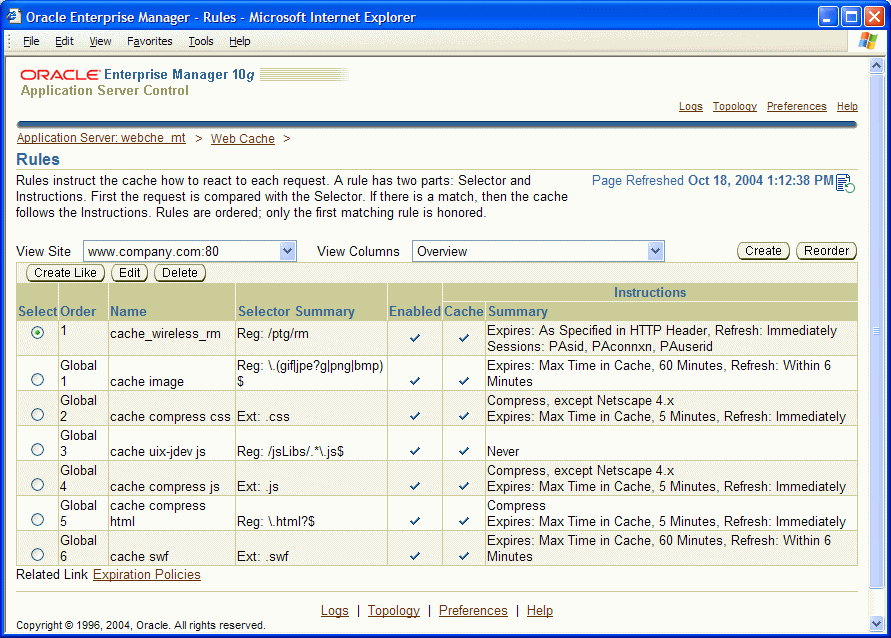Select the cache uix-jdev js radio button
This screenshot has width=891, height=638.
(38, 449)
